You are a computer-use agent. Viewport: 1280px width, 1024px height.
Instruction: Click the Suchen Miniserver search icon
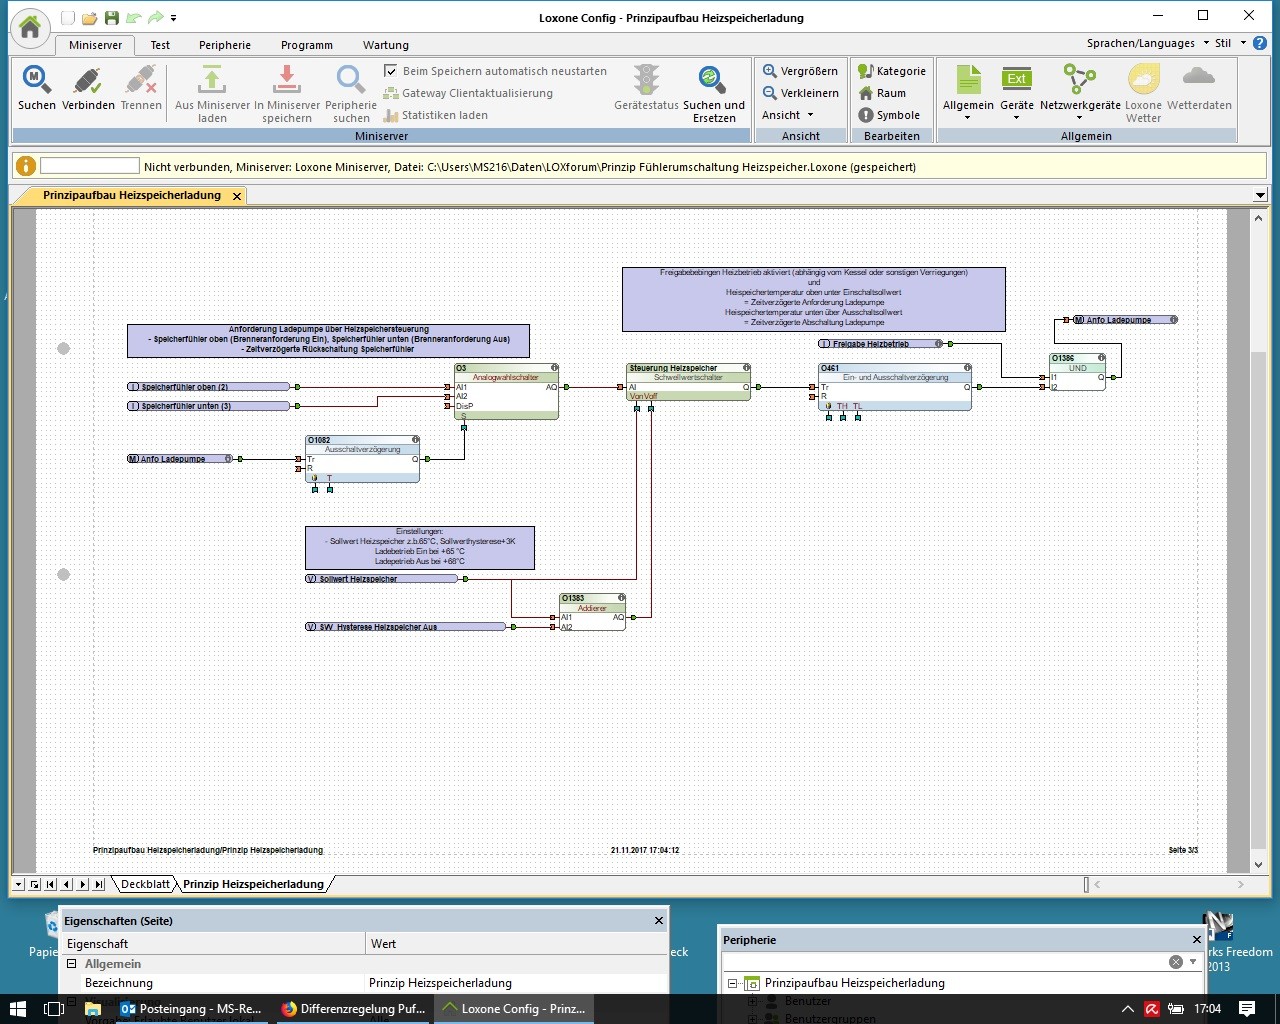click(x=36, y=79)
